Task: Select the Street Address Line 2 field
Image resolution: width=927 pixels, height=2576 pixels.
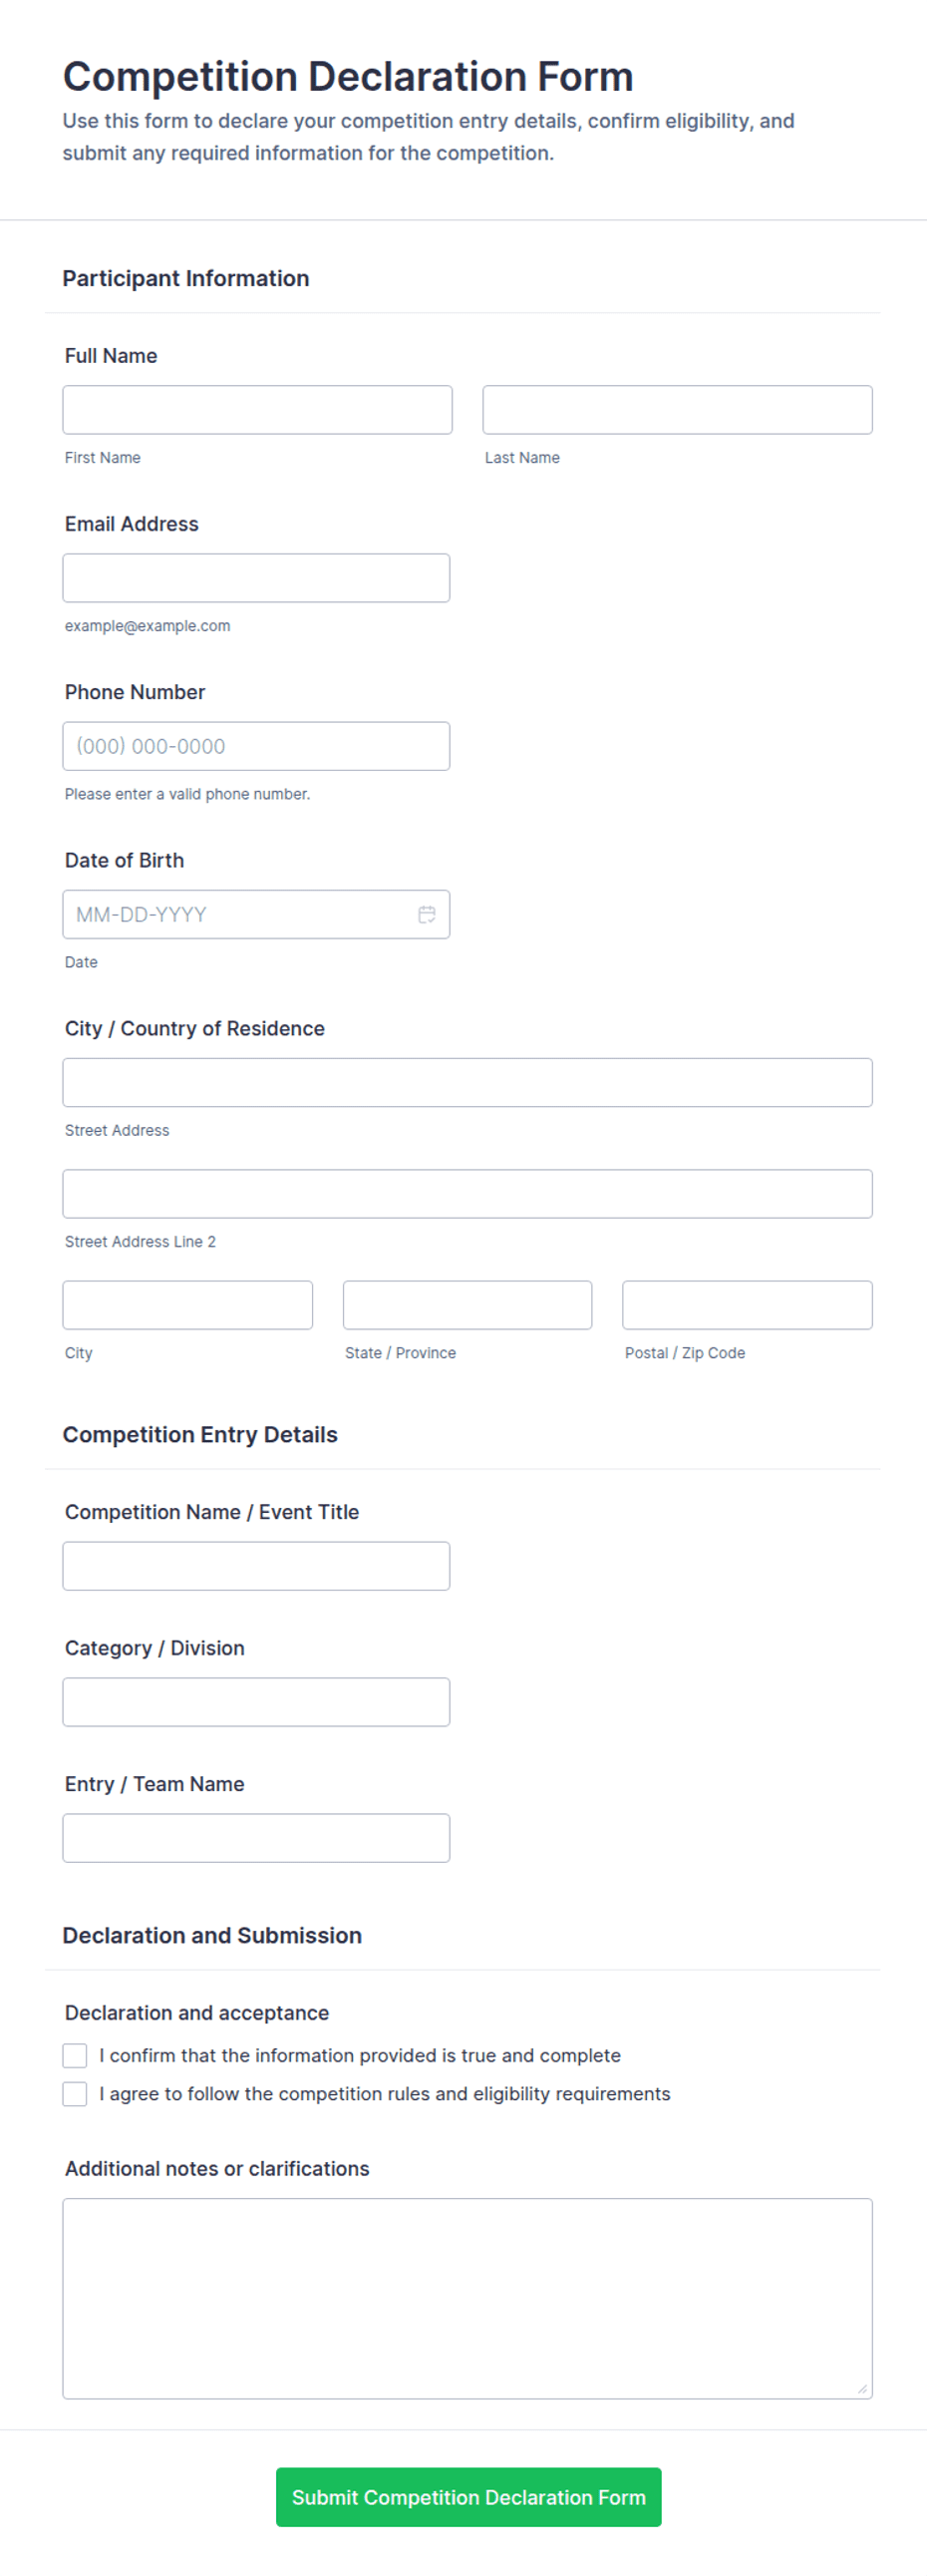Action: coord(467,1193)
